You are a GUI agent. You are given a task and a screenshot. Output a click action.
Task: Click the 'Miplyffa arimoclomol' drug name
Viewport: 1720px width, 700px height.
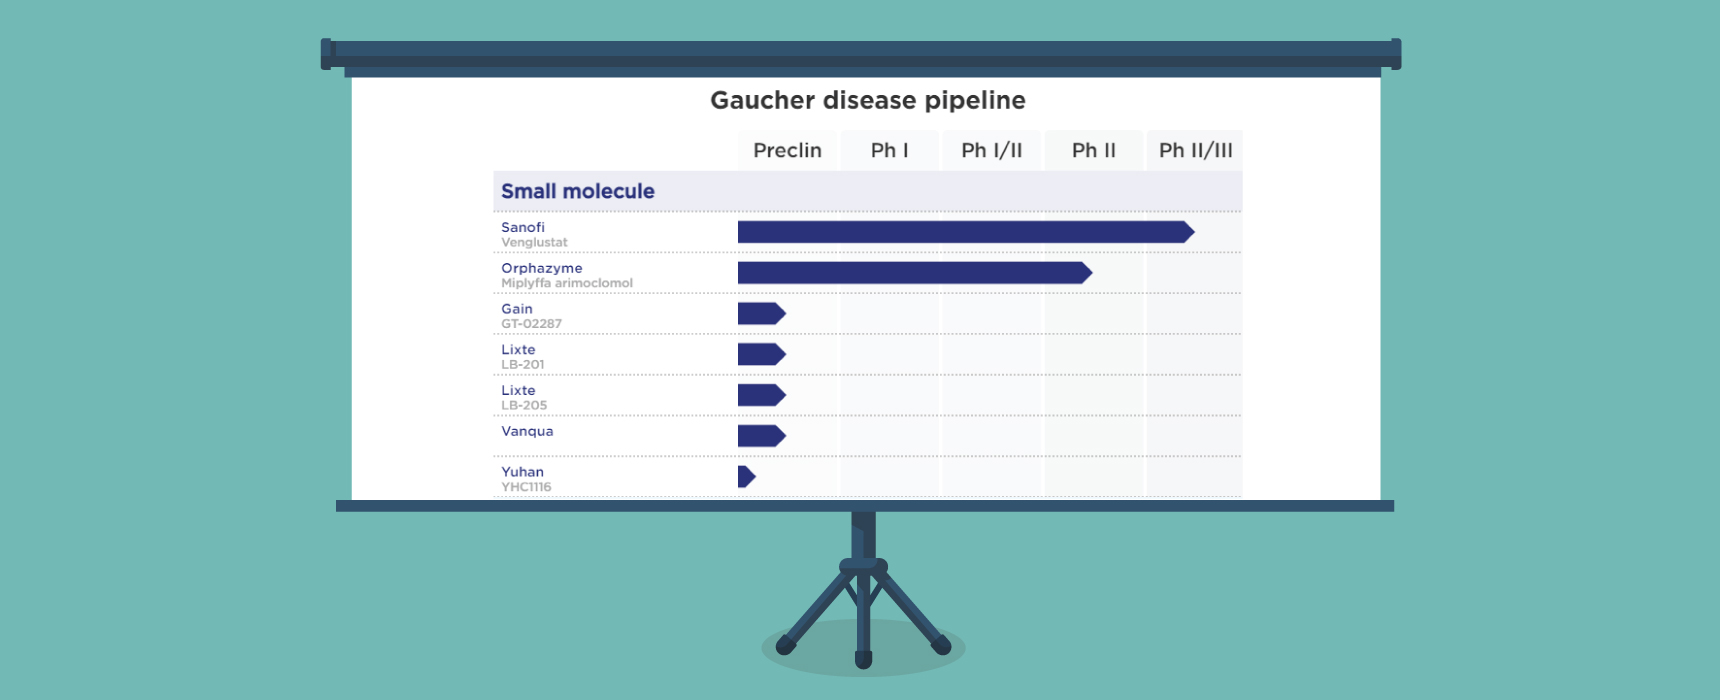pyautogui.click(x=567, y=283)
